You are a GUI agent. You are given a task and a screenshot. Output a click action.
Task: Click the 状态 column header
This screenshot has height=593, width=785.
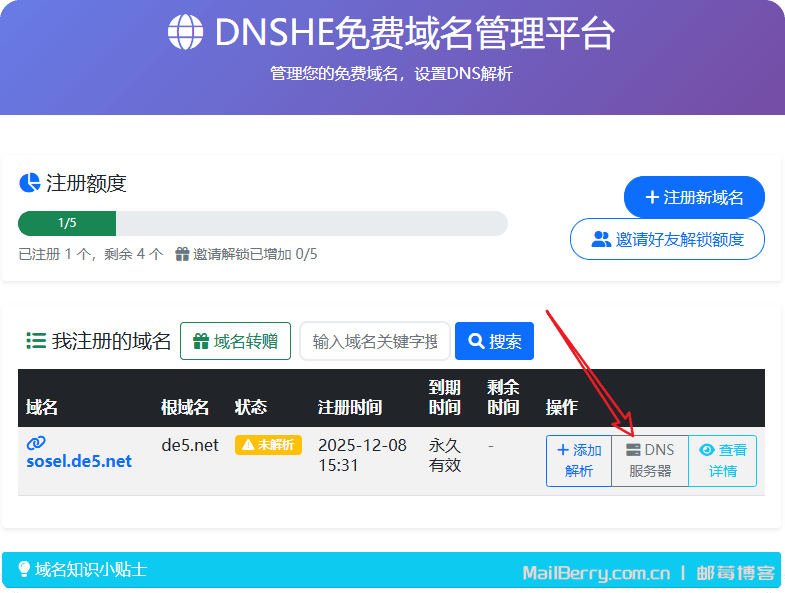pos(251,407)
